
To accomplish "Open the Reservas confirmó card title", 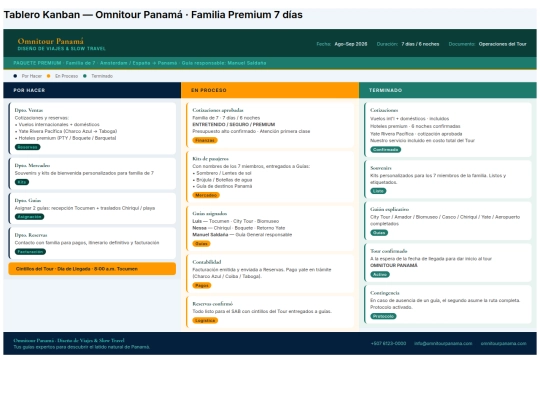I will 212,303.
